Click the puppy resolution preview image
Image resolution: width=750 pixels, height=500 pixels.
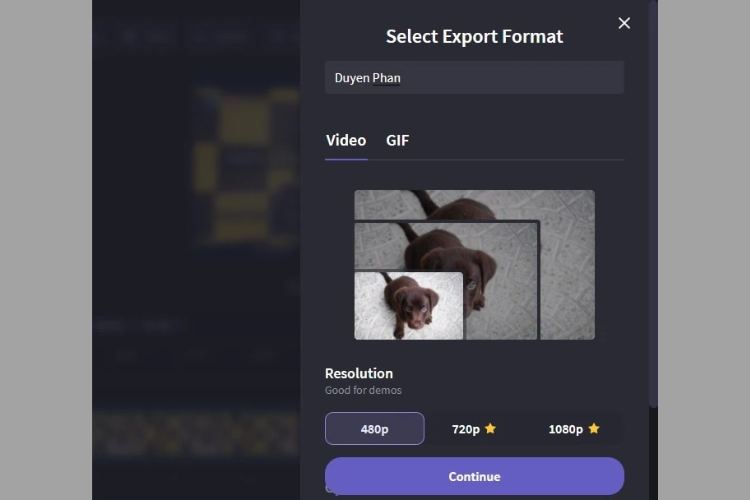(474, 265)
